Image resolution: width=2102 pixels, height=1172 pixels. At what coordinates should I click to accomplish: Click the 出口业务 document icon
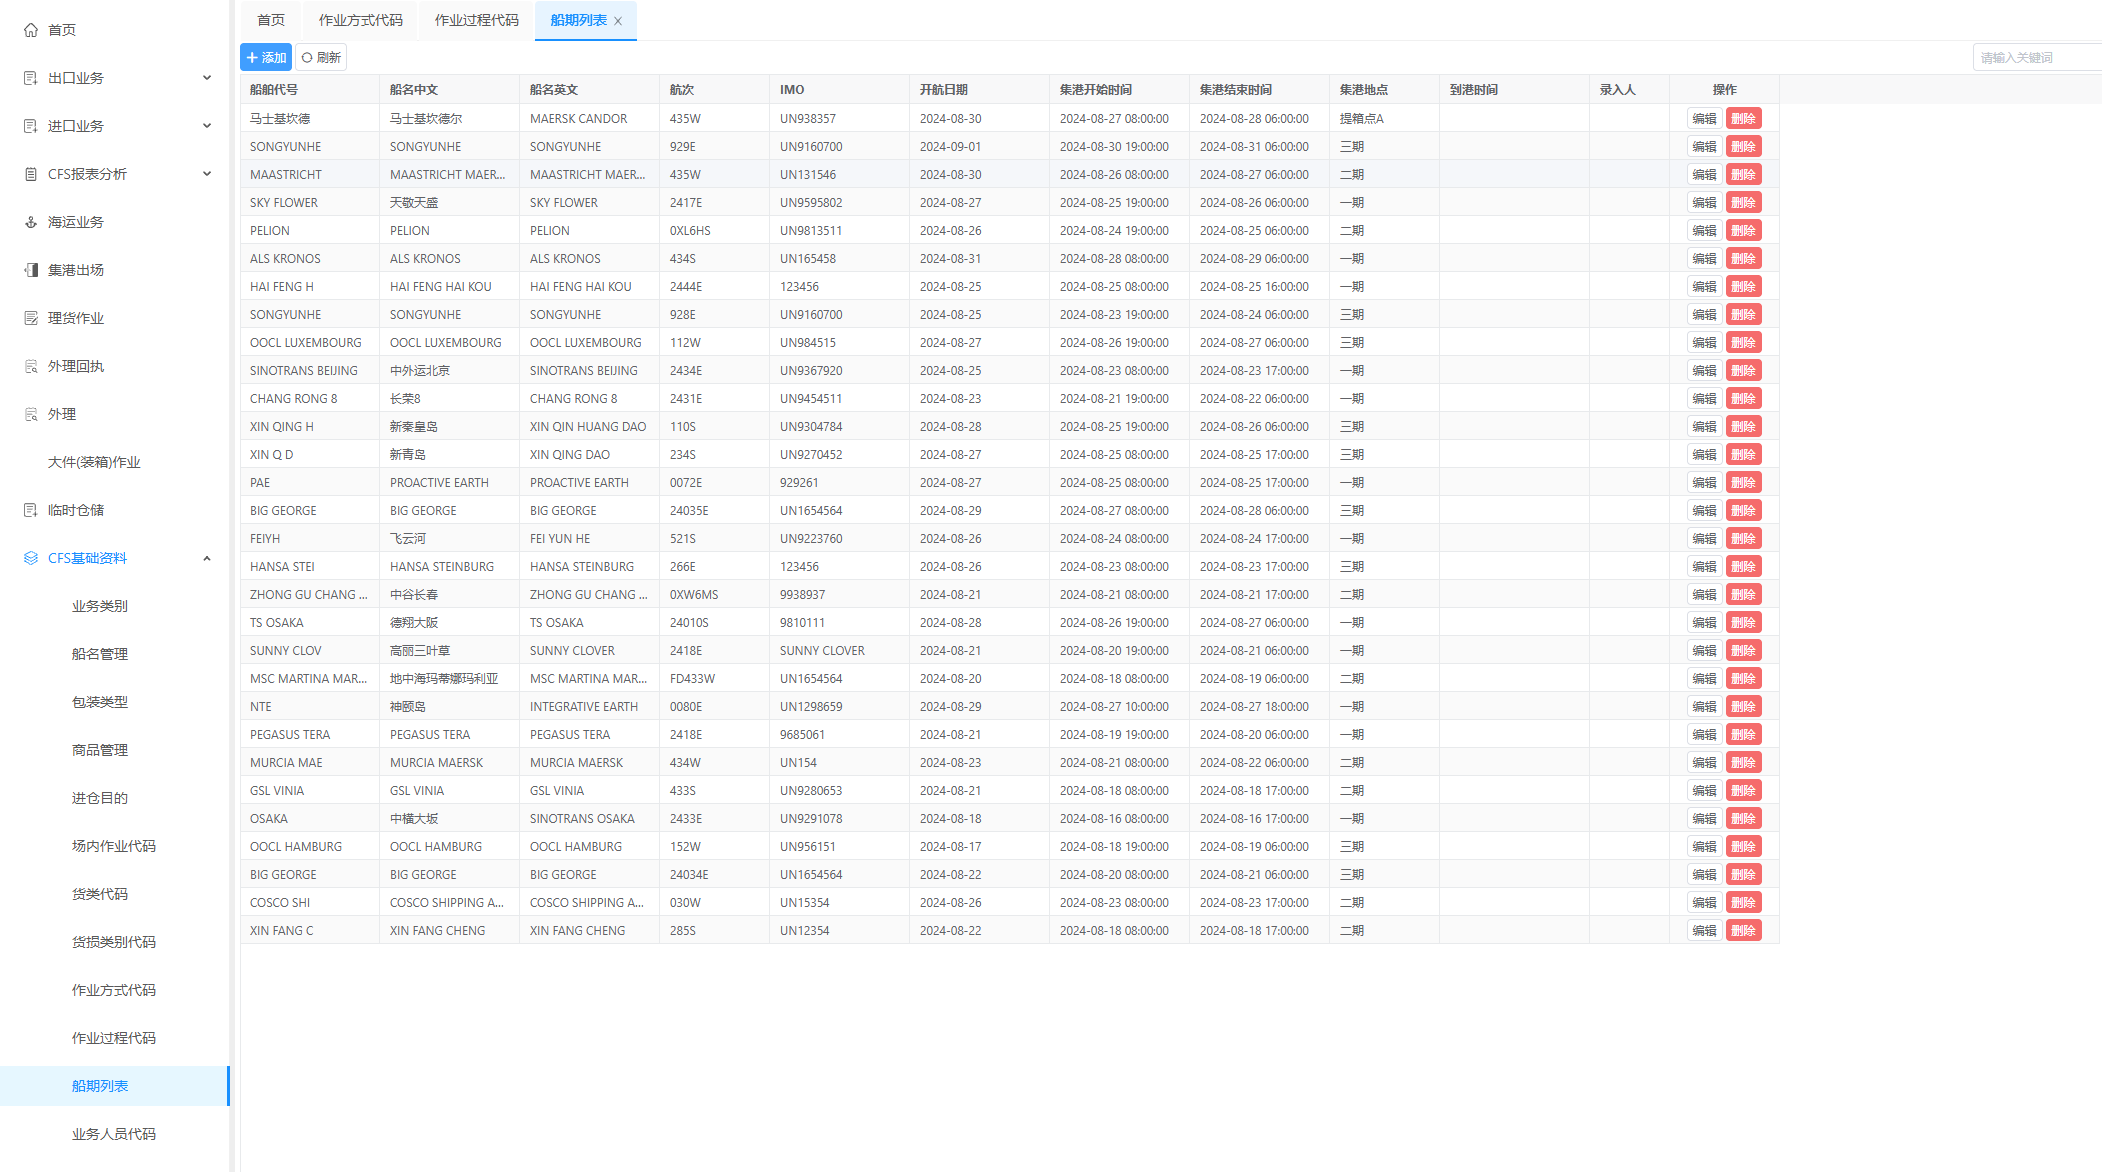coord(31,78)
